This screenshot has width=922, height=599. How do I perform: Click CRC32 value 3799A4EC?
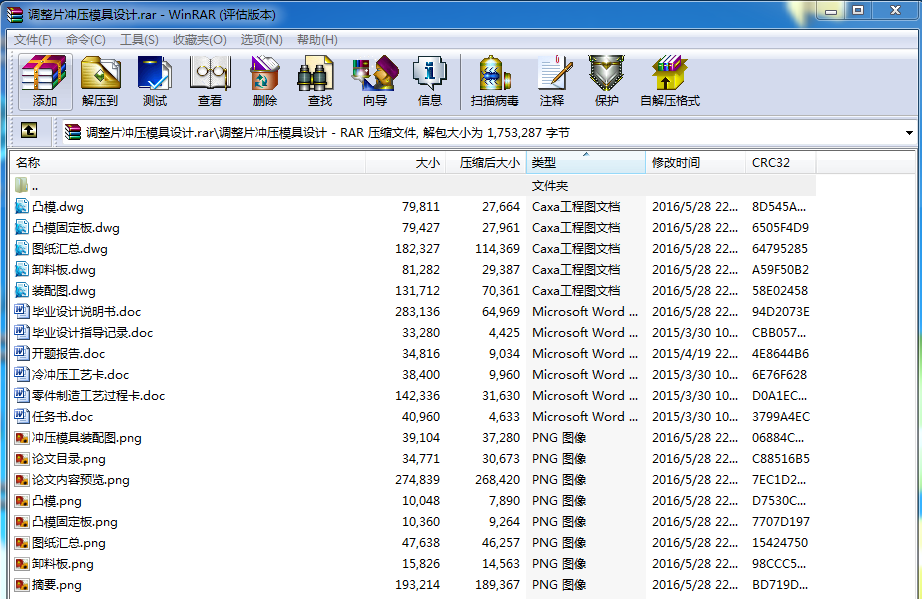point(781,417)
